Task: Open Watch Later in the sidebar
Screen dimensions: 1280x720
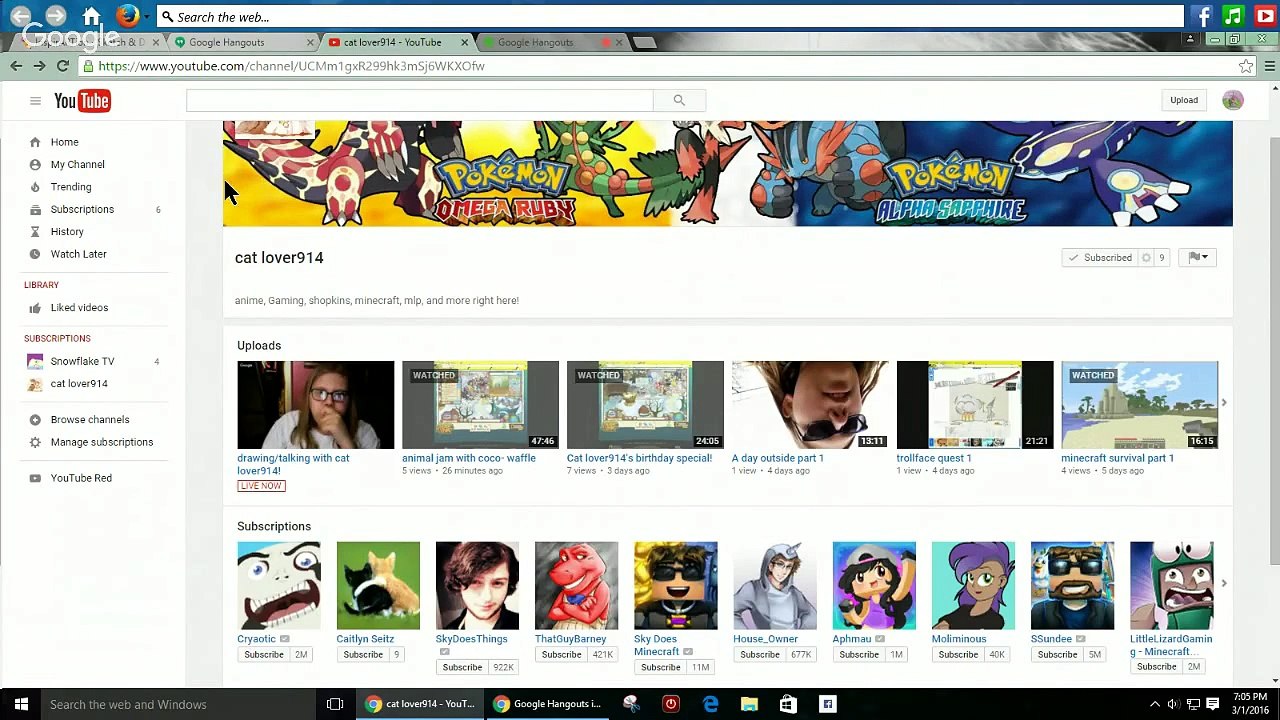Action: coord(79,254)
